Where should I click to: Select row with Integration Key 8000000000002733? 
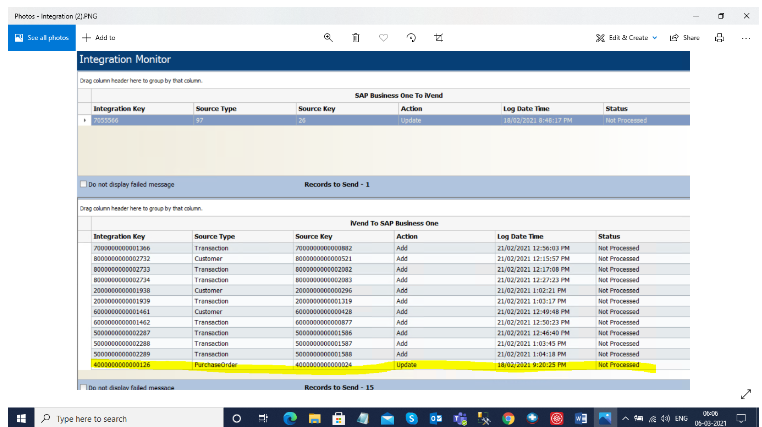pyautogui.click(x=391, y=270)
